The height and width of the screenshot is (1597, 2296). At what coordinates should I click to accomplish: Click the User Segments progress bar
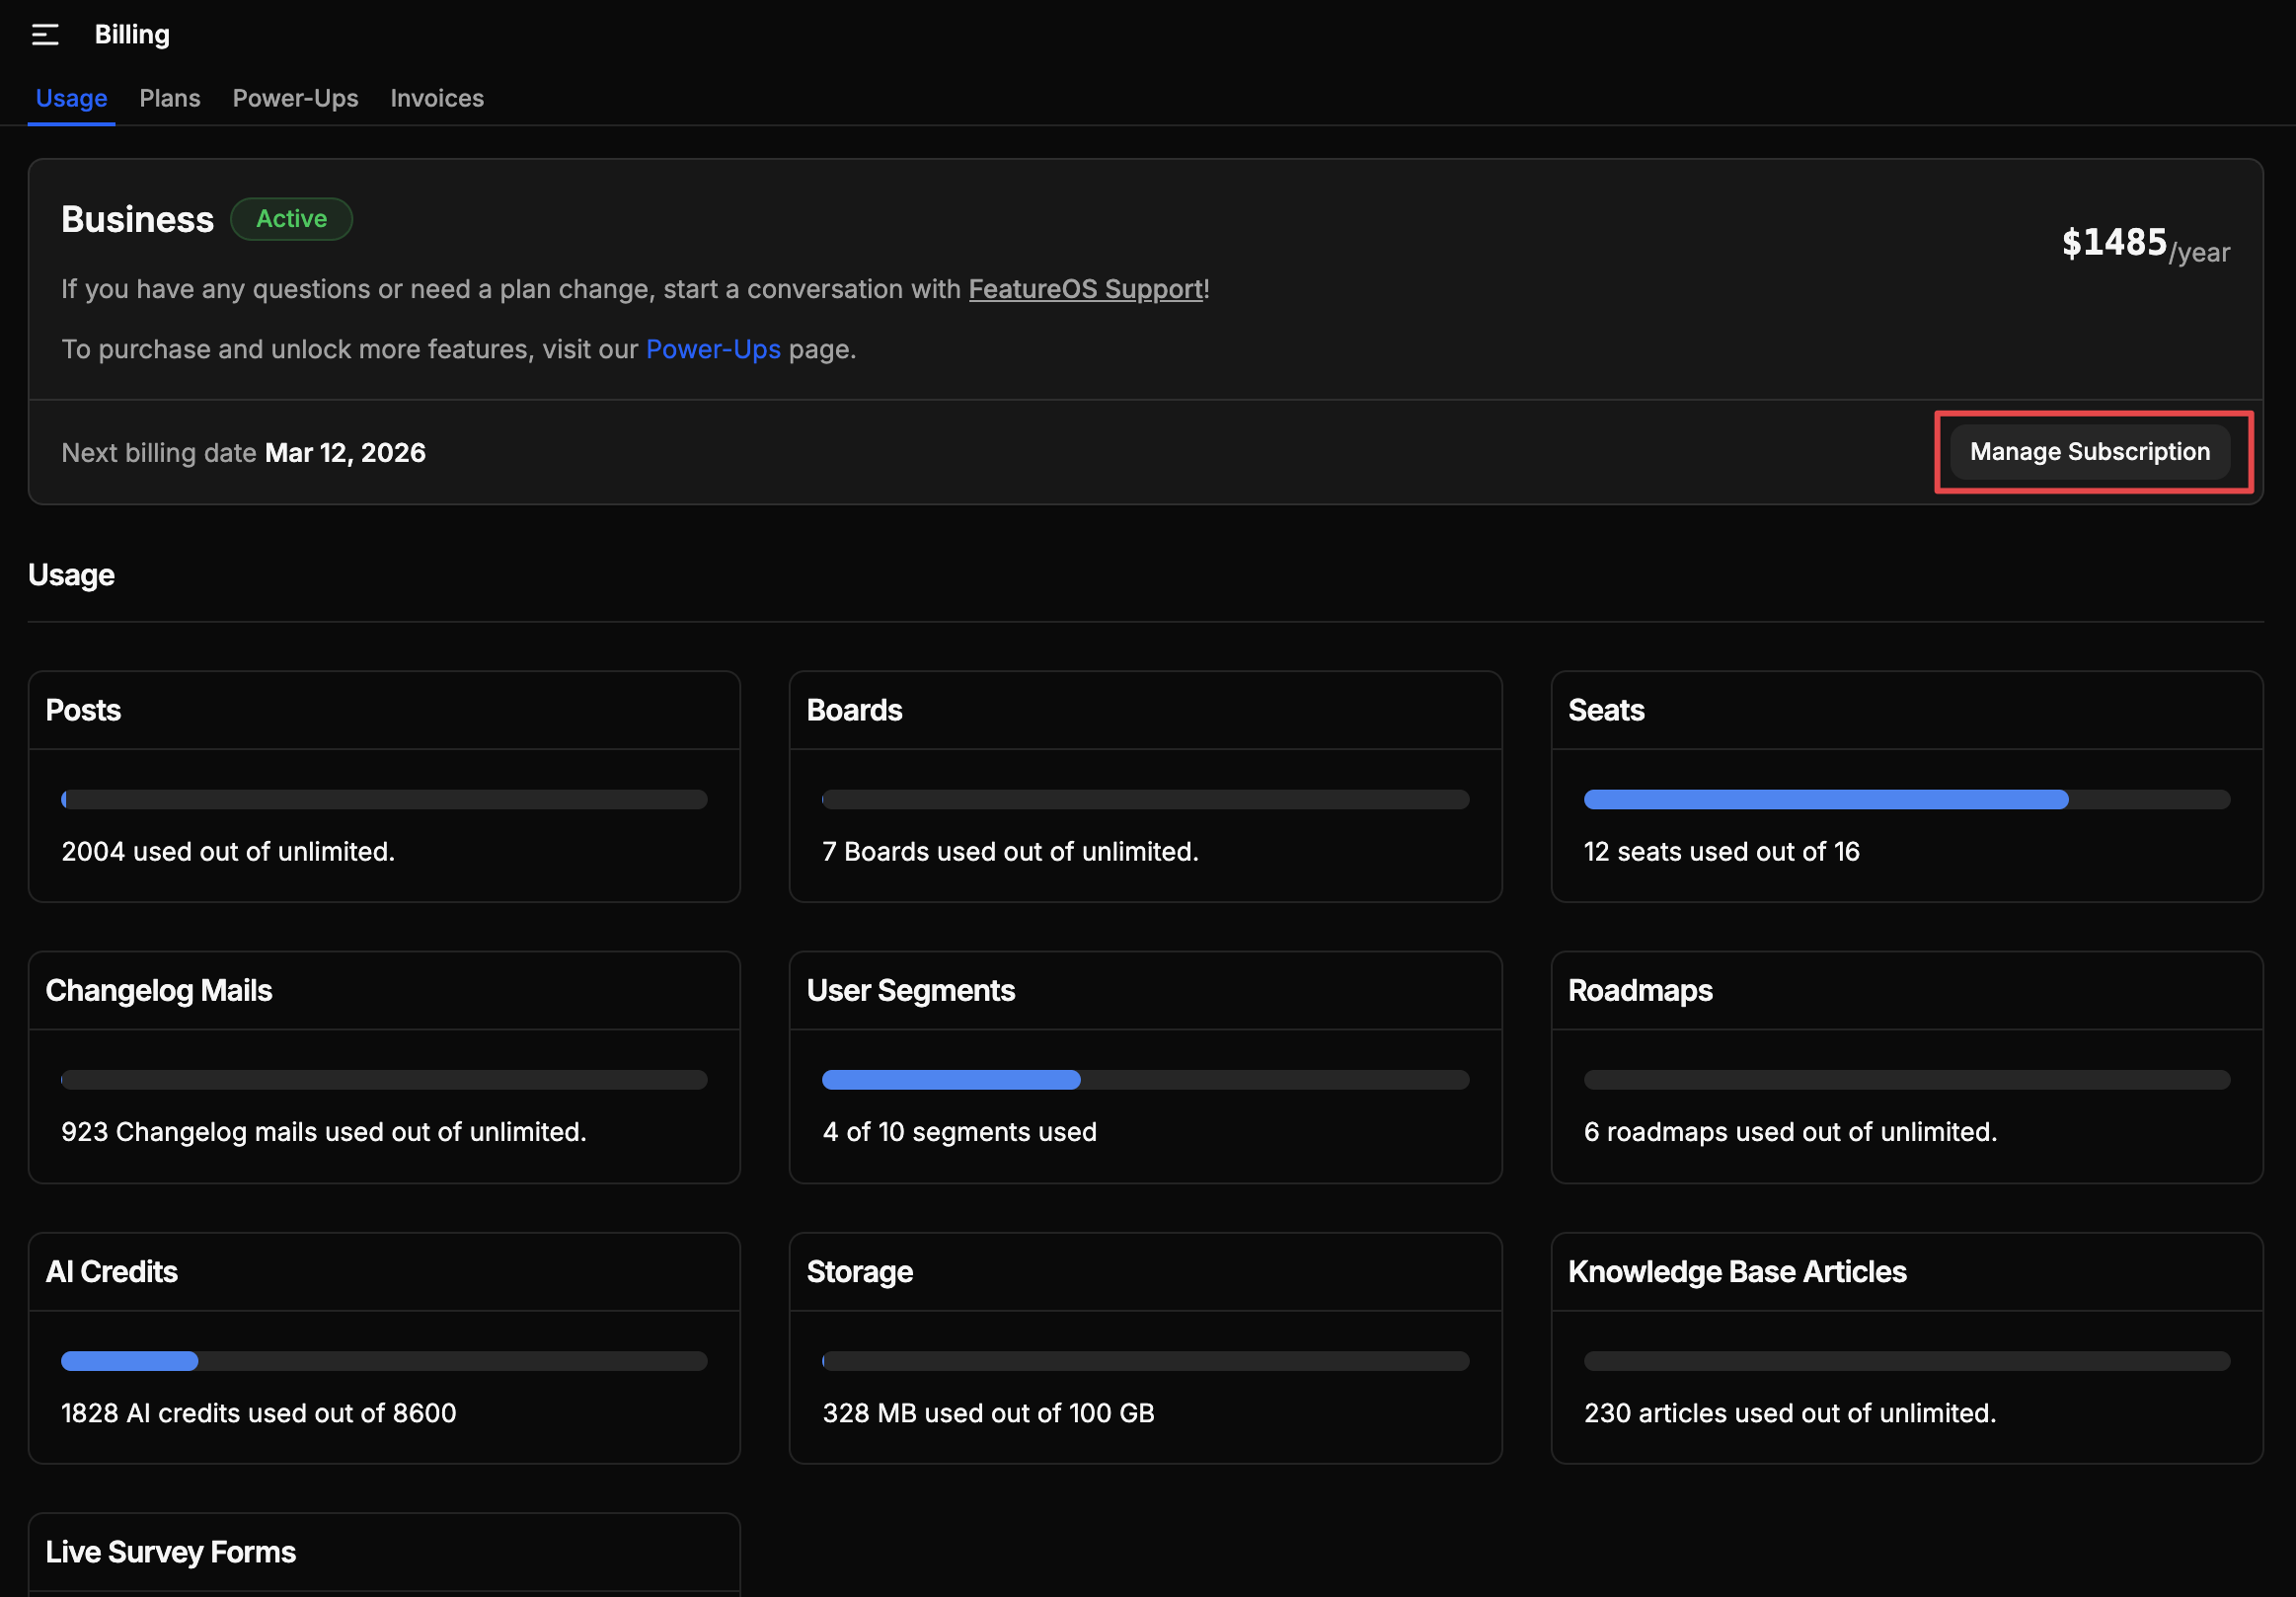pos(1144,1079)
